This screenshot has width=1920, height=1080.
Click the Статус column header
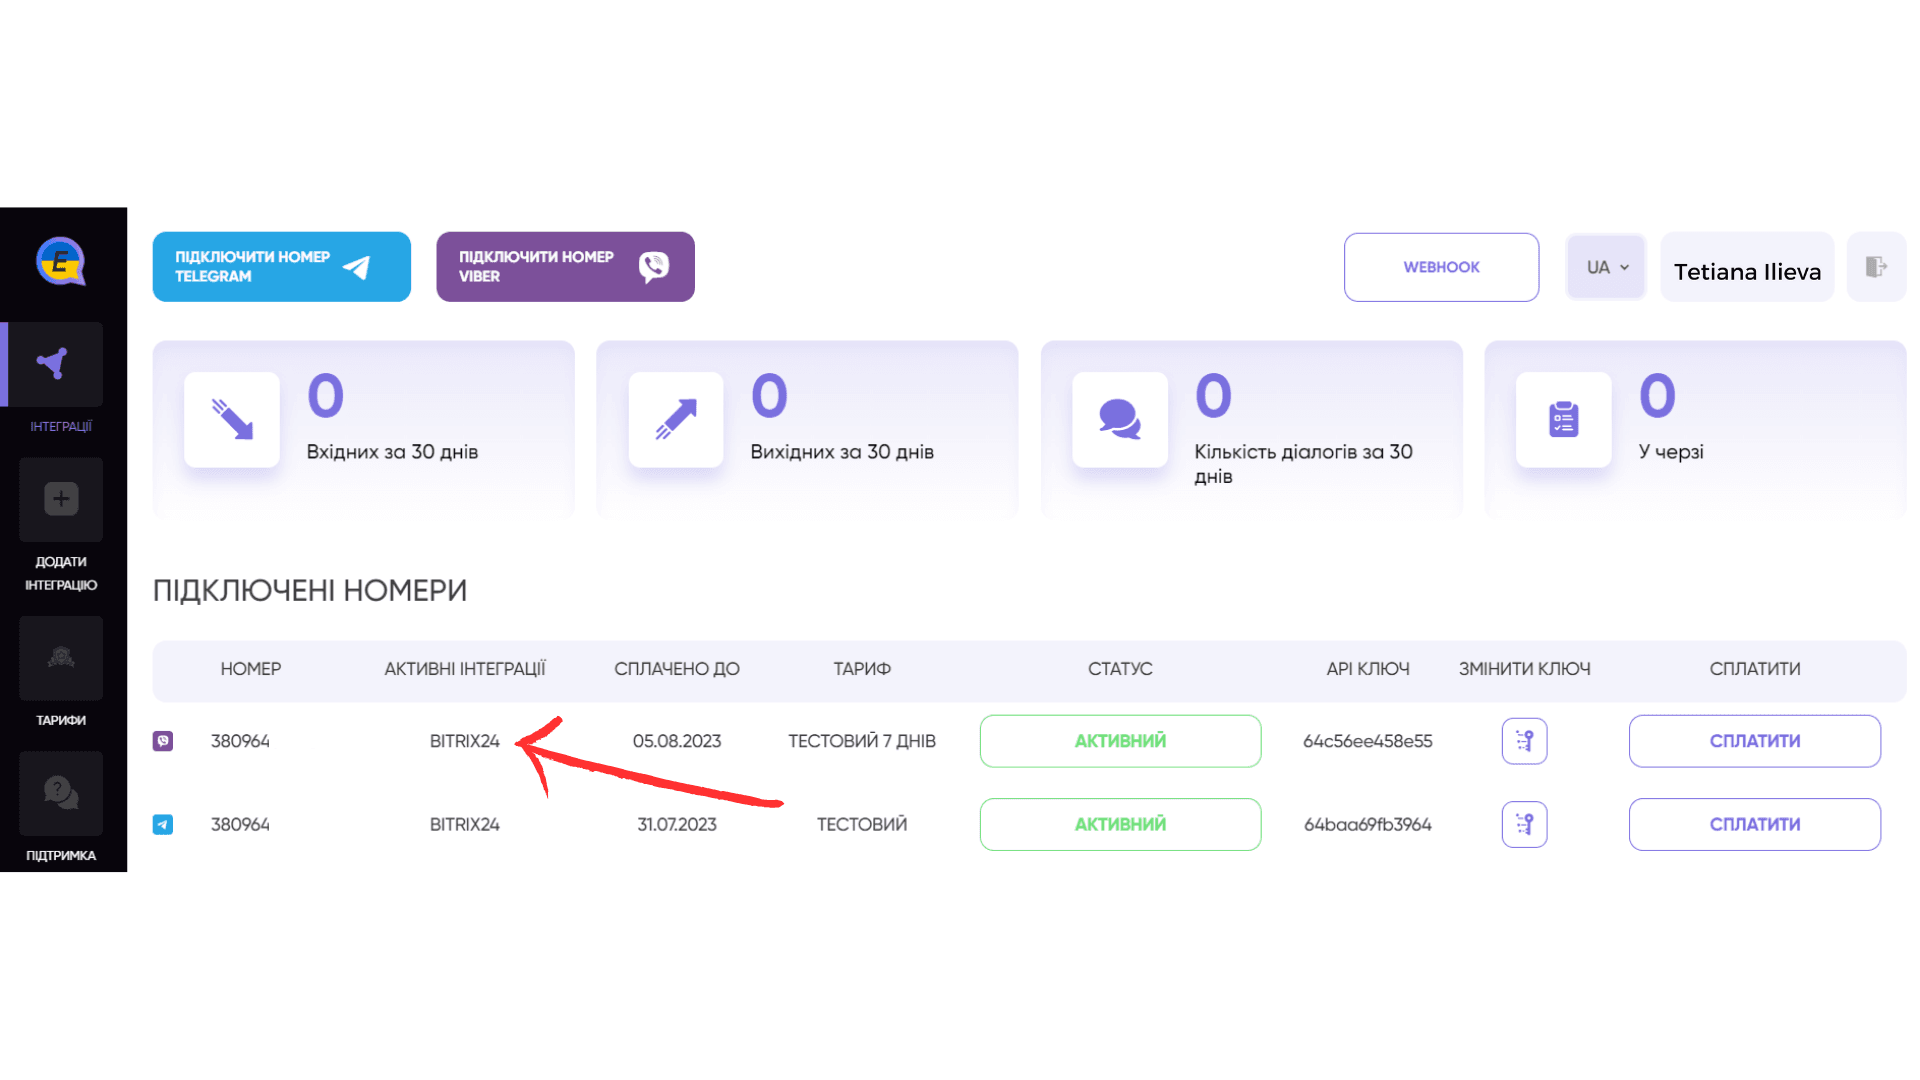(x=1120, y=669)
